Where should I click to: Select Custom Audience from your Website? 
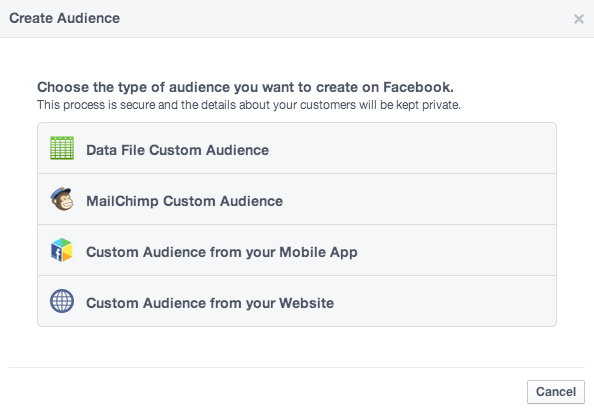(x=297, y=301)
